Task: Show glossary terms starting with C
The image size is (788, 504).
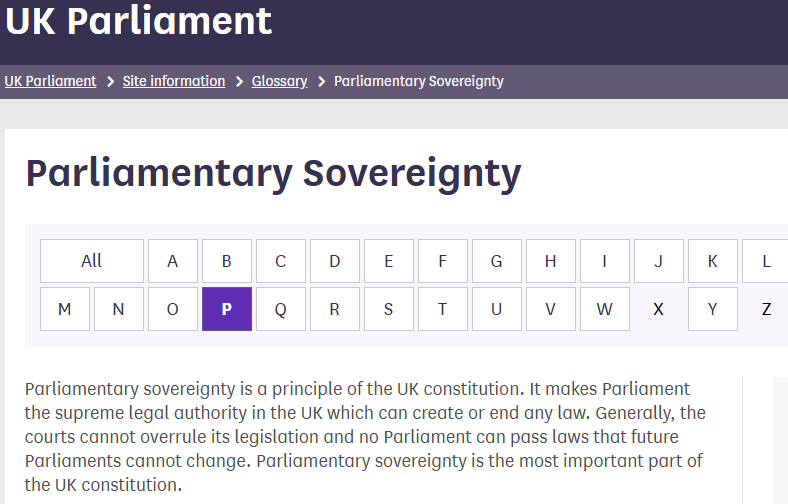Action: 281,261
